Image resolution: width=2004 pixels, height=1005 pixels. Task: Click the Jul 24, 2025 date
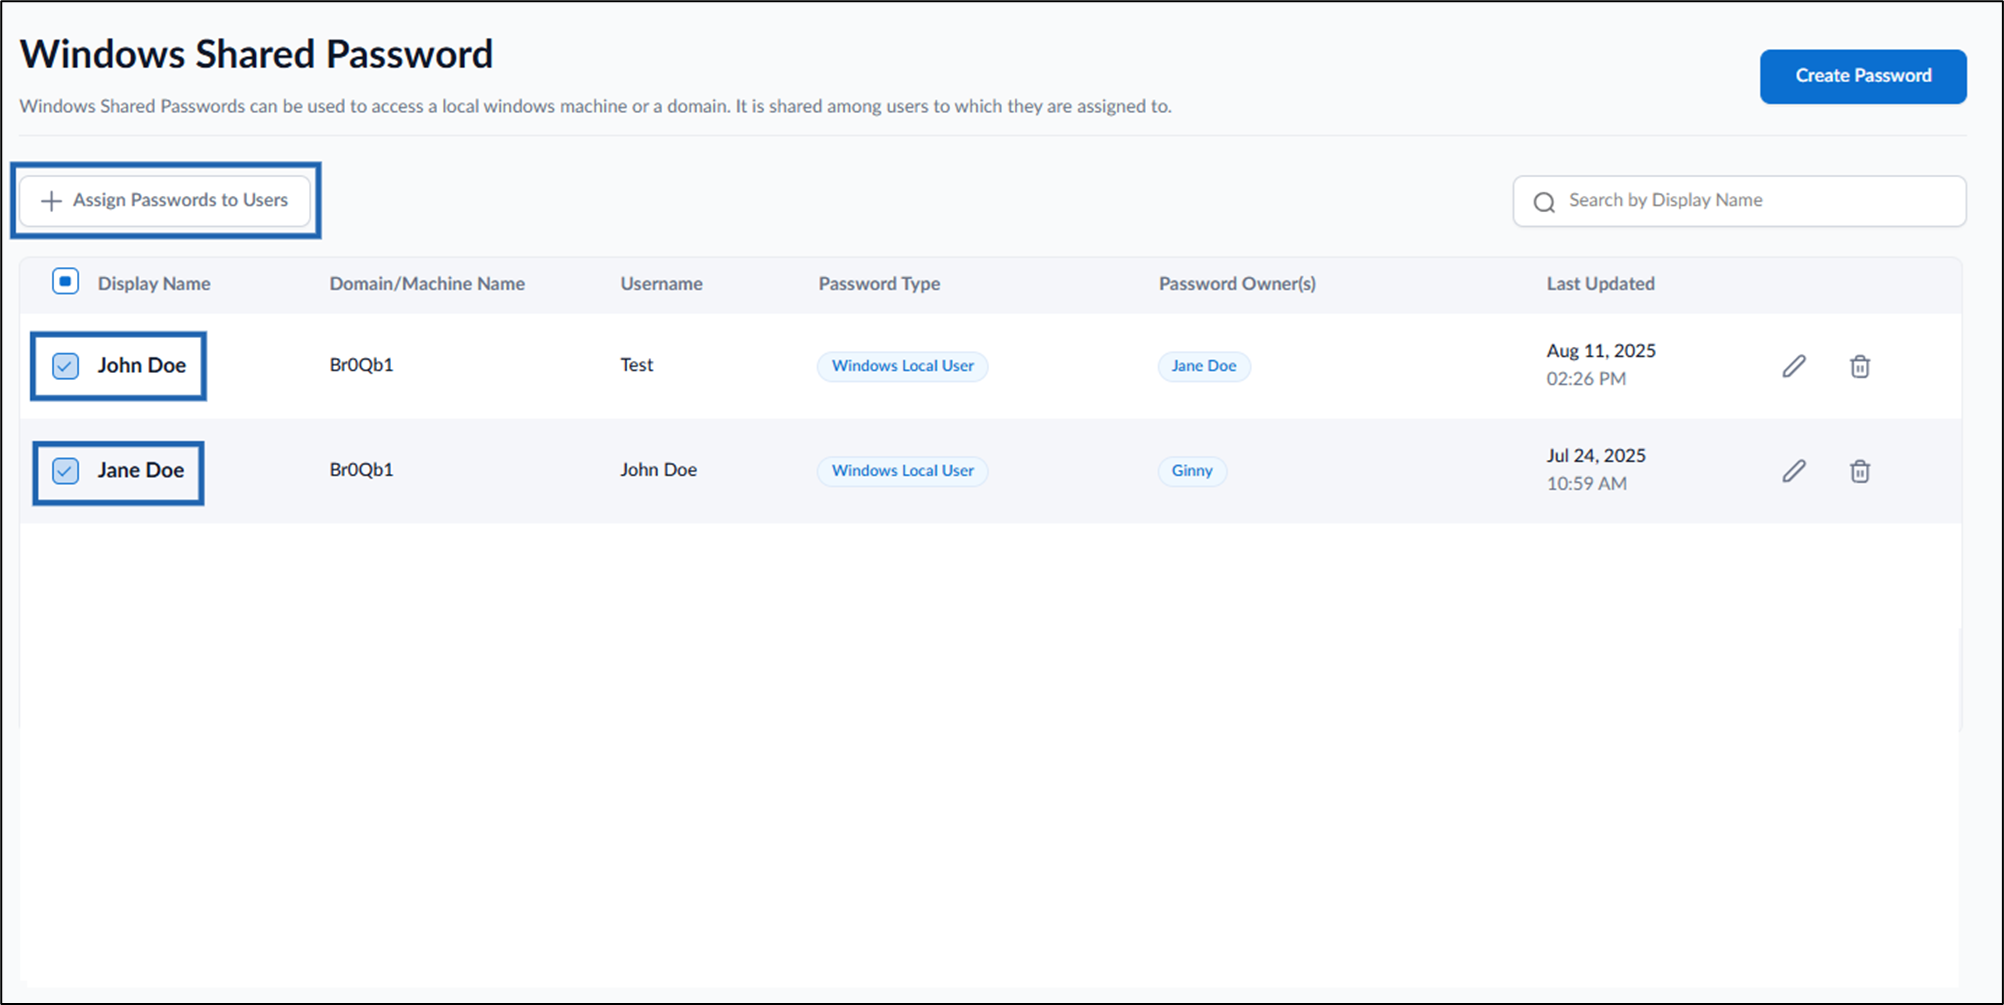click(x=1596, y=456)
